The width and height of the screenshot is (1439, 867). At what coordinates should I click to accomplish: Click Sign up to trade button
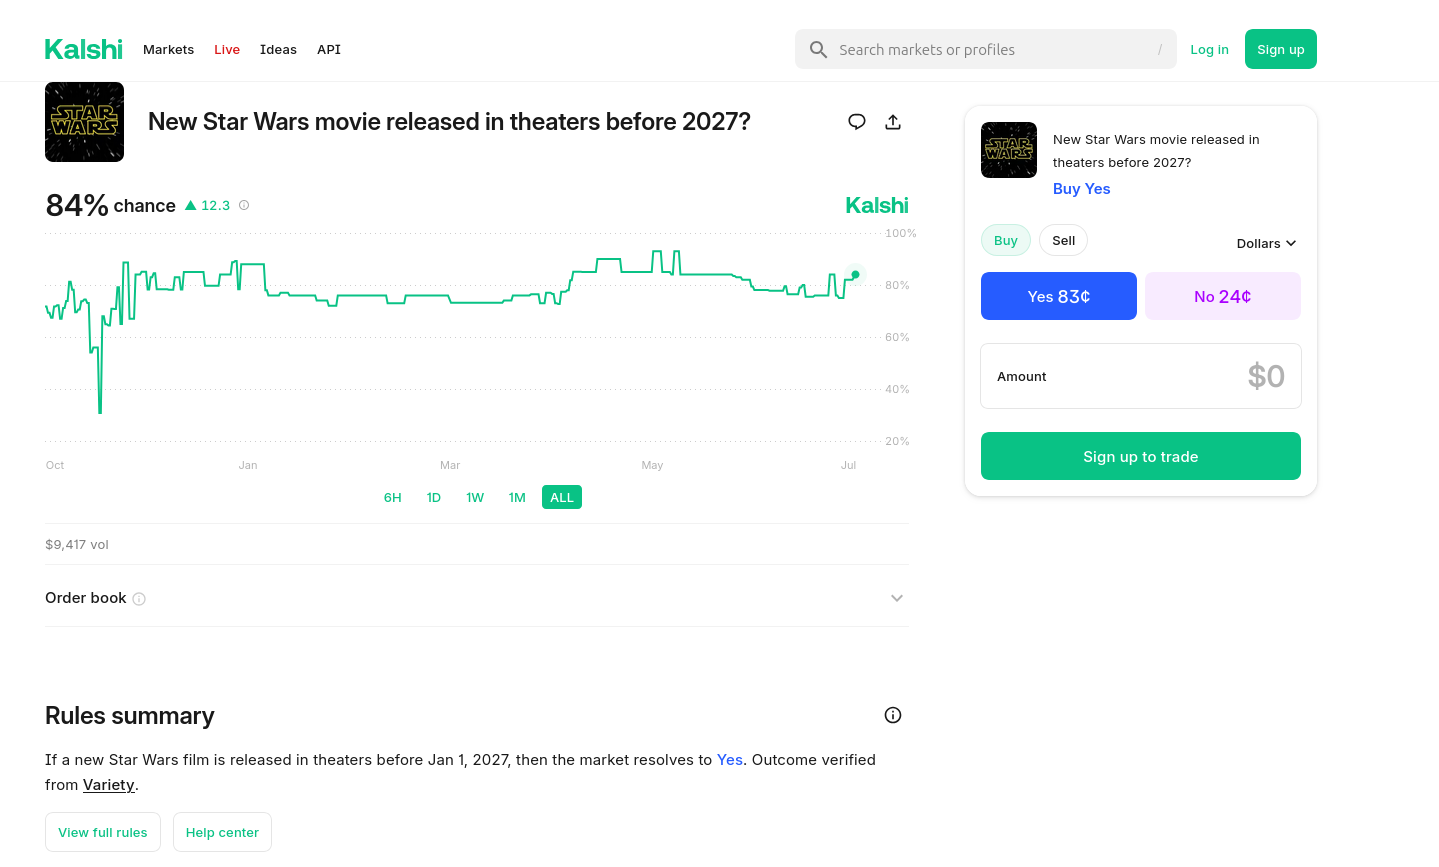point(1141,456)
